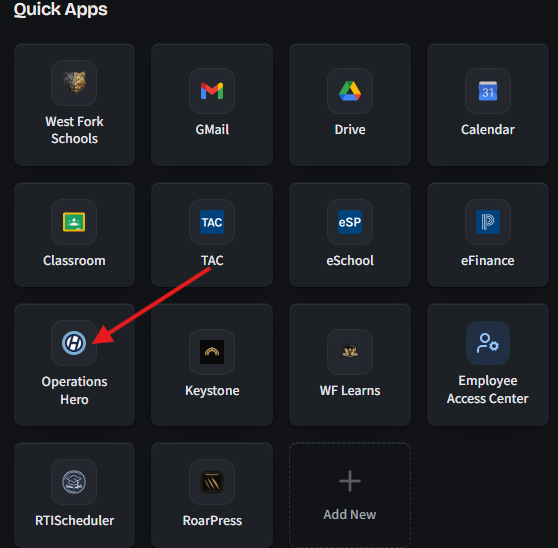
Task: Click the Drive label text
Action: 350,130
